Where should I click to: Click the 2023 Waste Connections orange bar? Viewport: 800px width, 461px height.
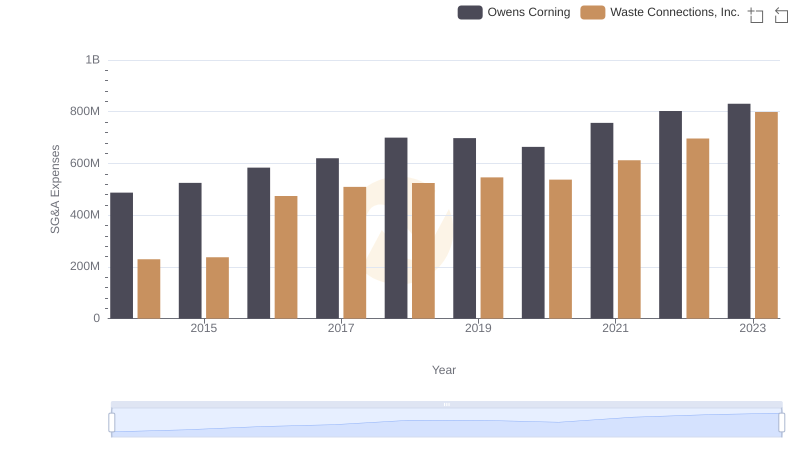766,215
